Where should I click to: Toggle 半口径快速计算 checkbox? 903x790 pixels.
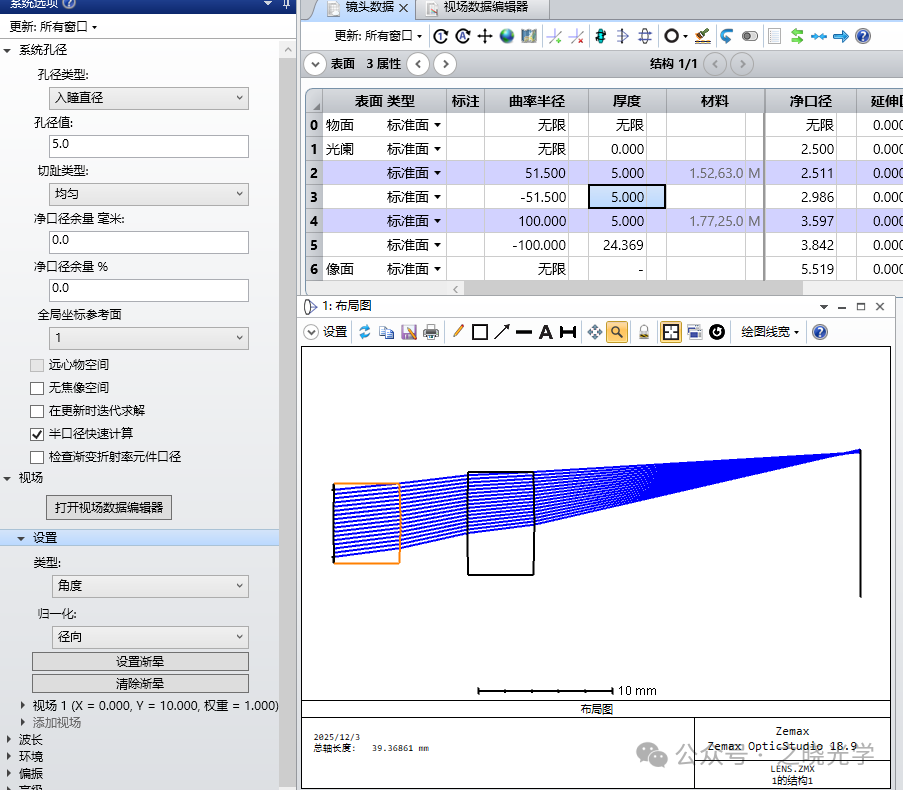37,434
